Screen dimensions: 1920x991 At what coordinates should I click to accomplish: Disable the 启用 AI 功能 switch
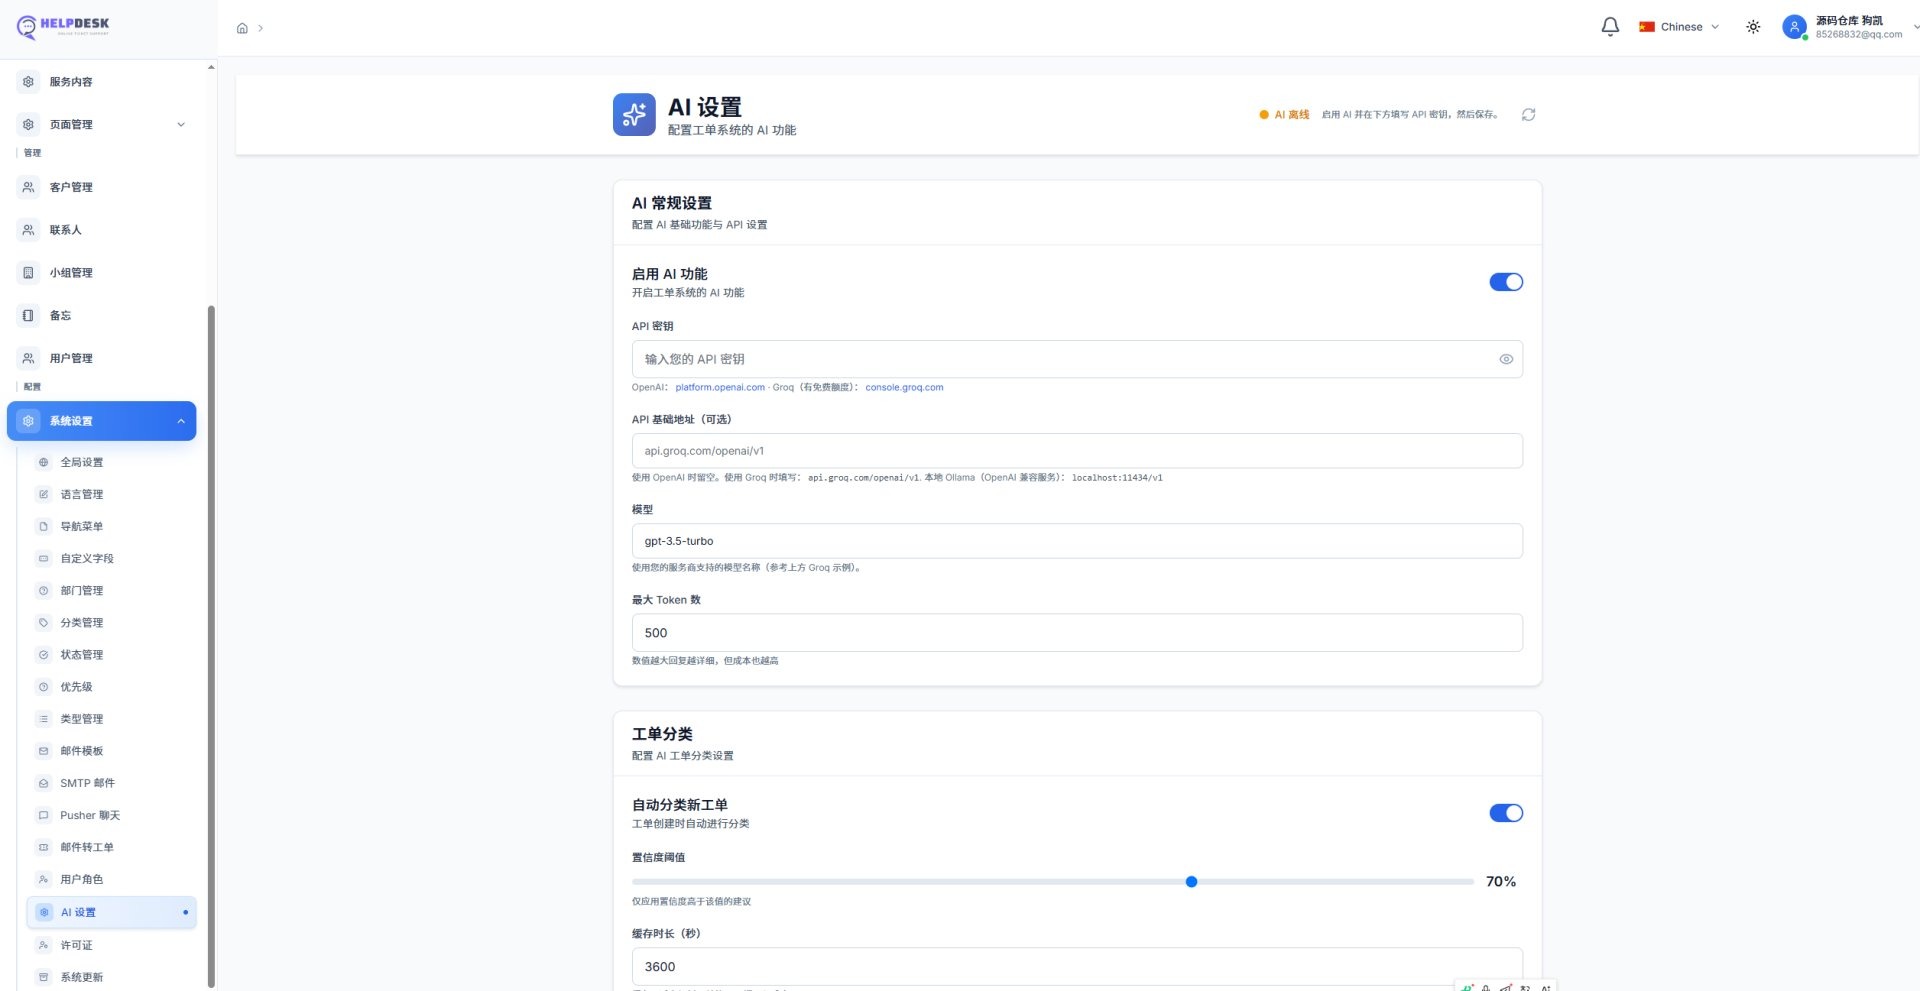1506,282
